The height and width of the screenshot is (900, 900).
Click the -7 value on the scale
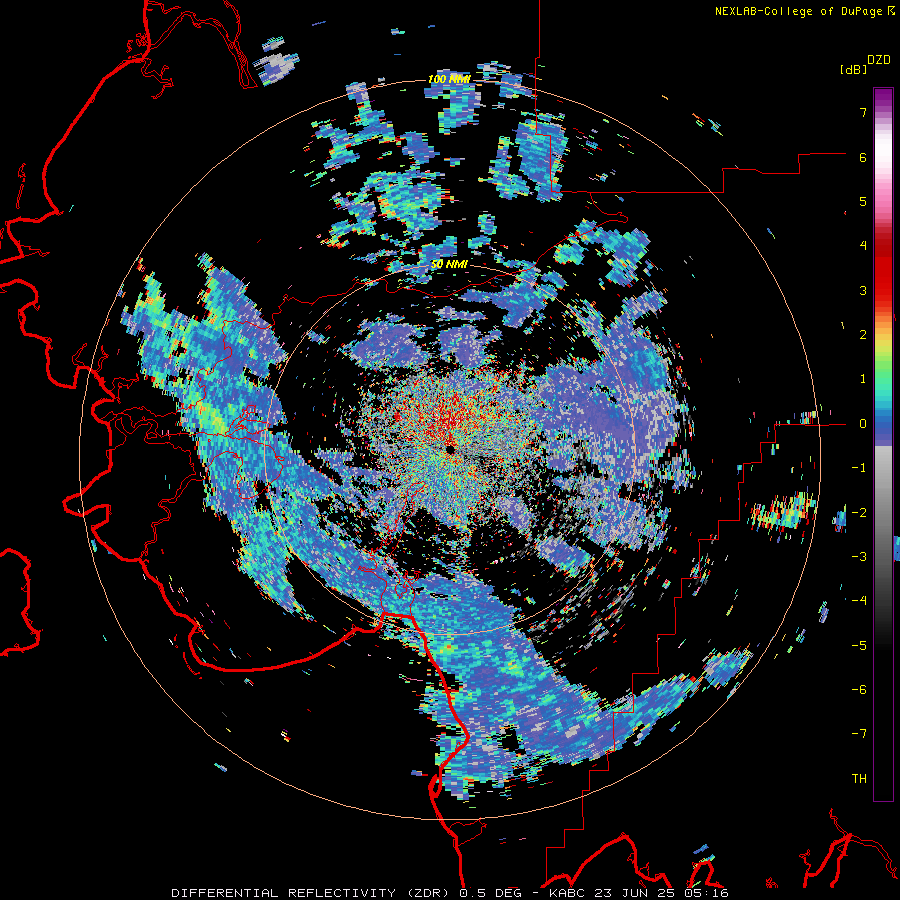point(859,734)
